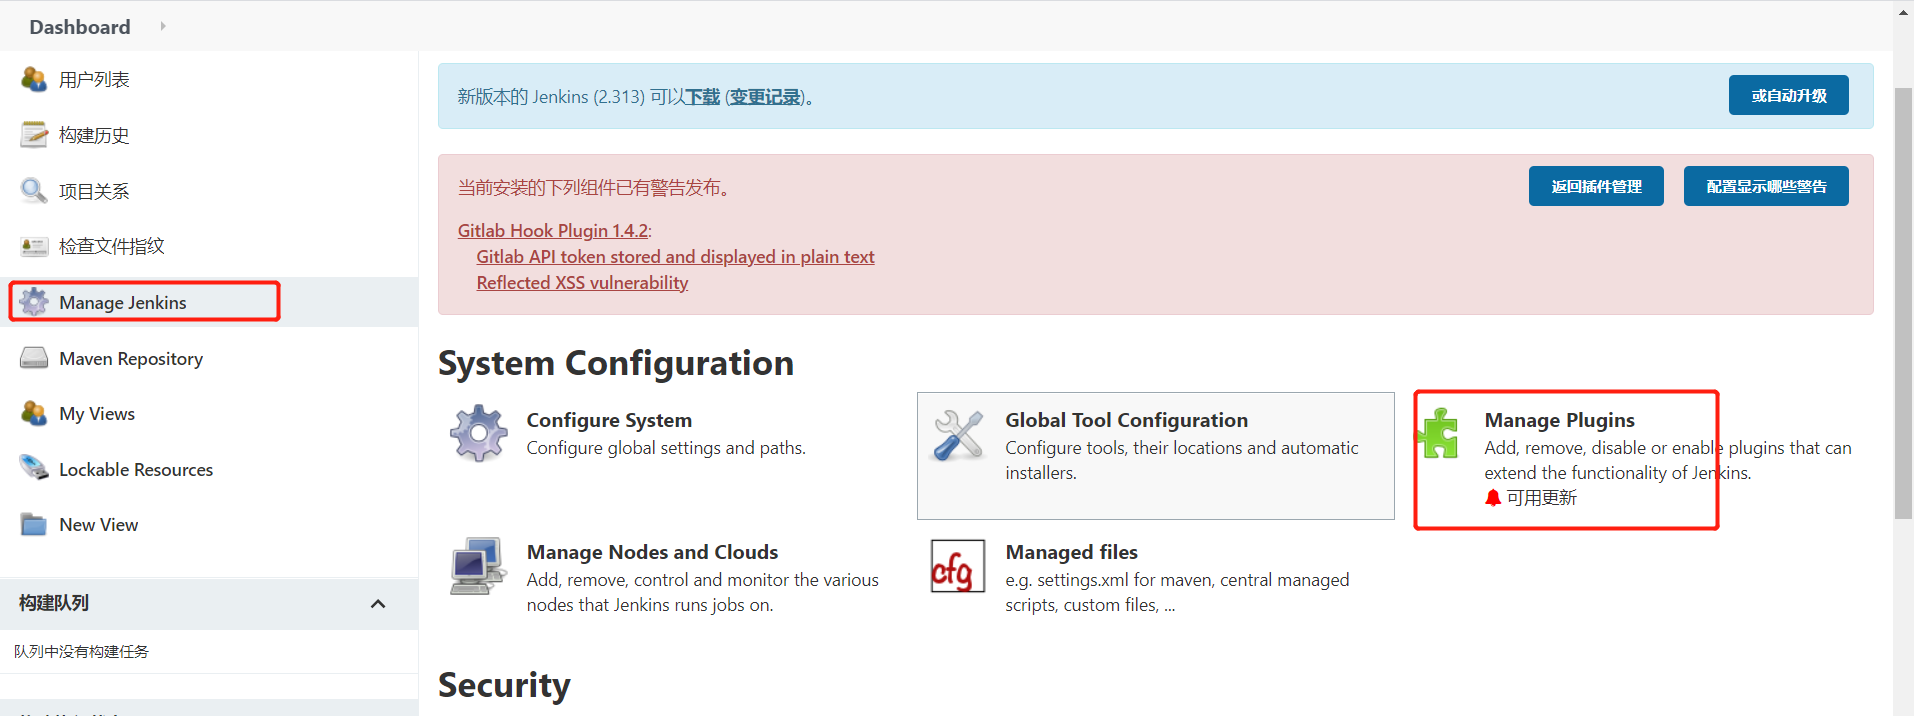Open the Reflected XSS vulnerability link
Screen dimensions: 1914x716
point(582,283)
